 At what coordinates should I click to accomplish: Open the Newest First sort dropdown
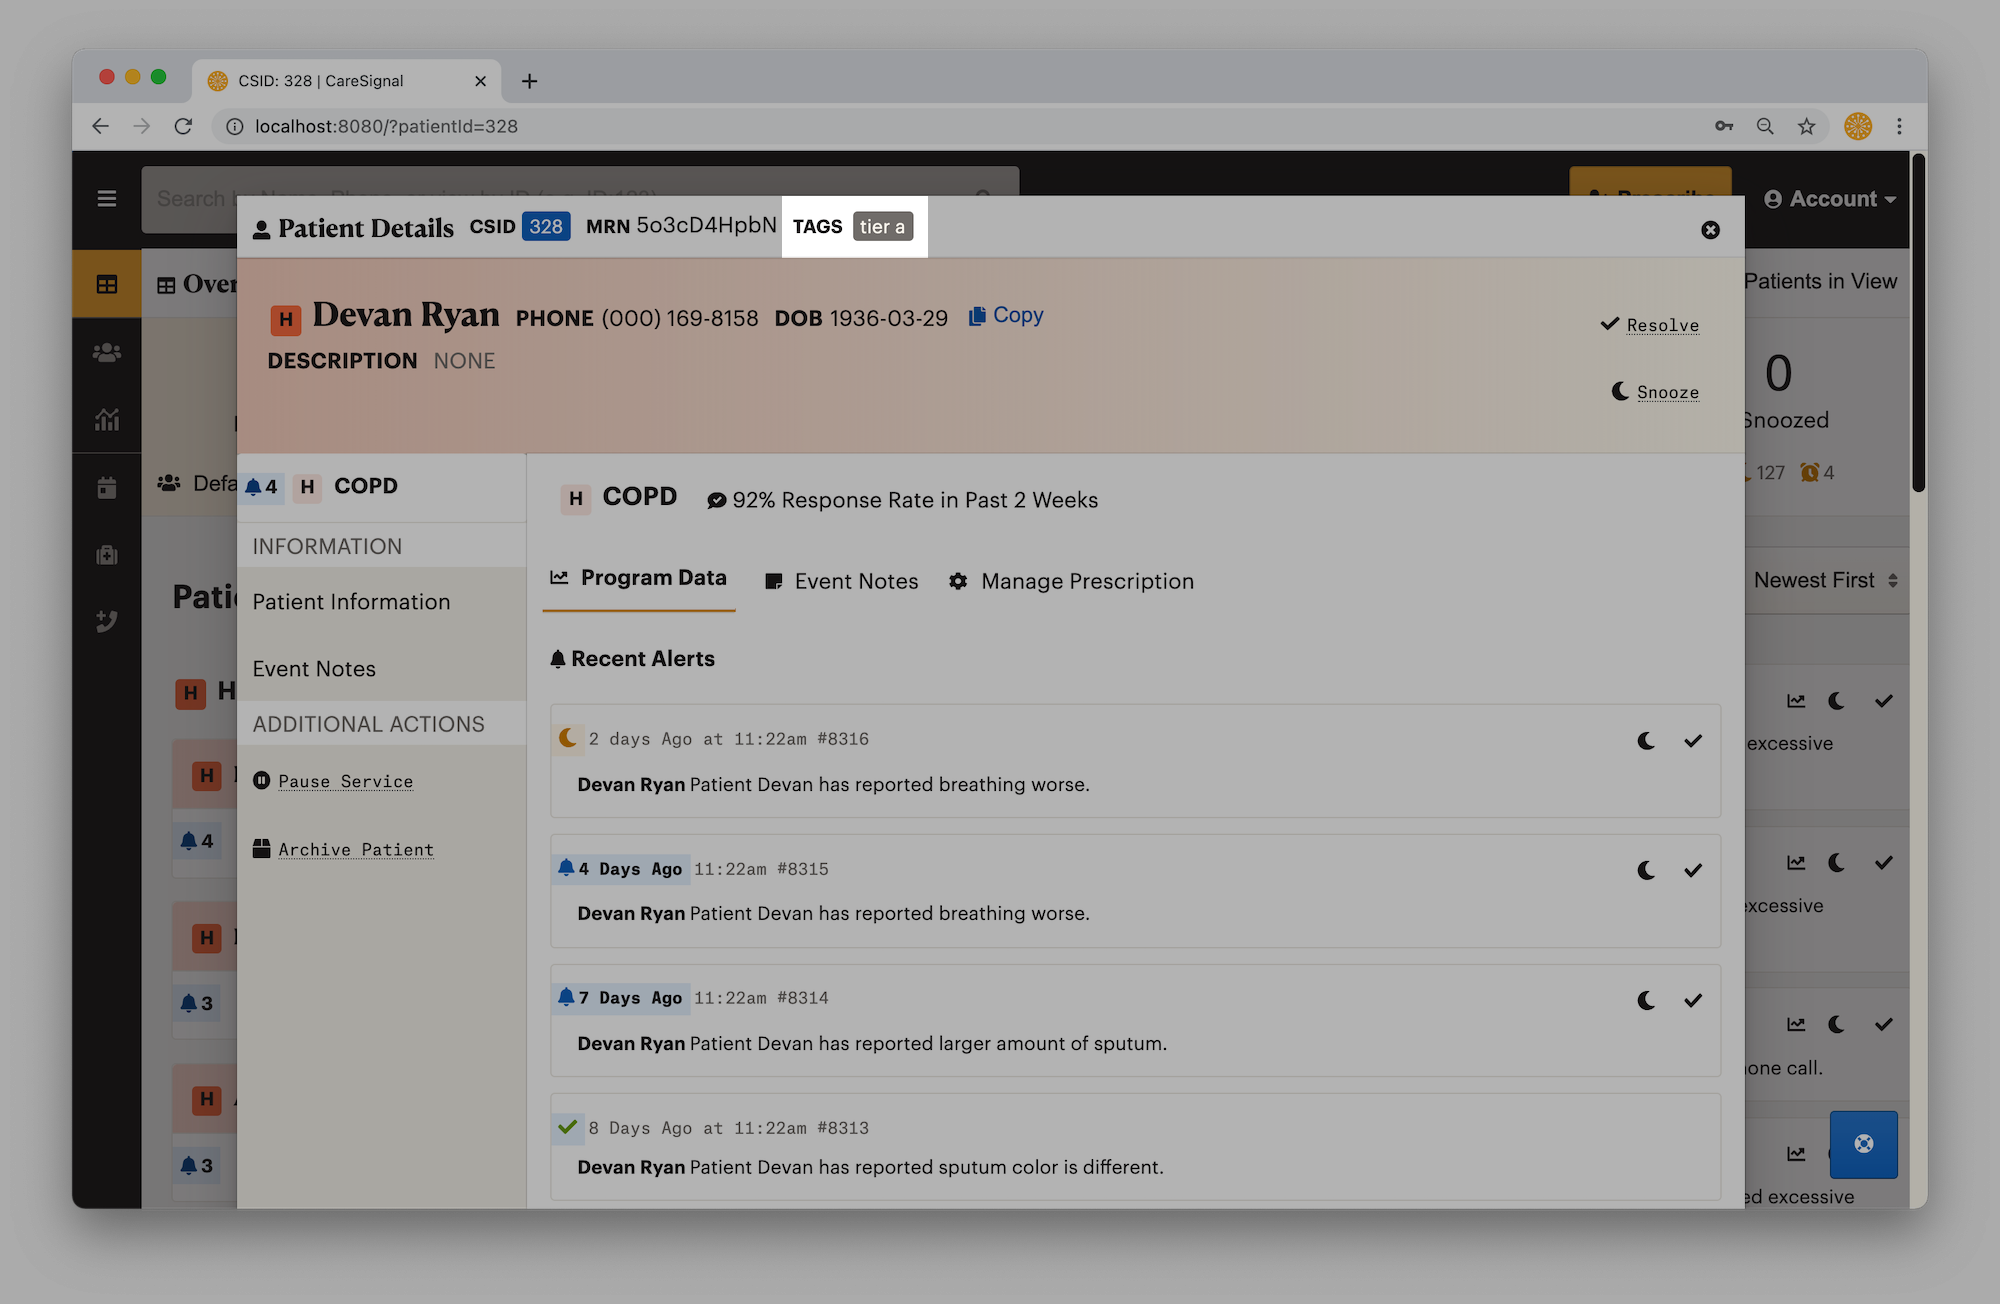tap(1826, 581)
